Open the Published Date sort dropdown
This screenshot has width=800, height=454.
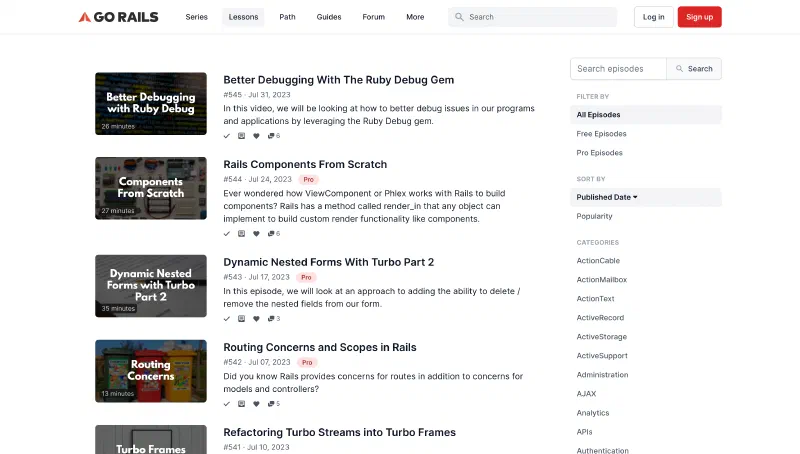click(645, 197)
